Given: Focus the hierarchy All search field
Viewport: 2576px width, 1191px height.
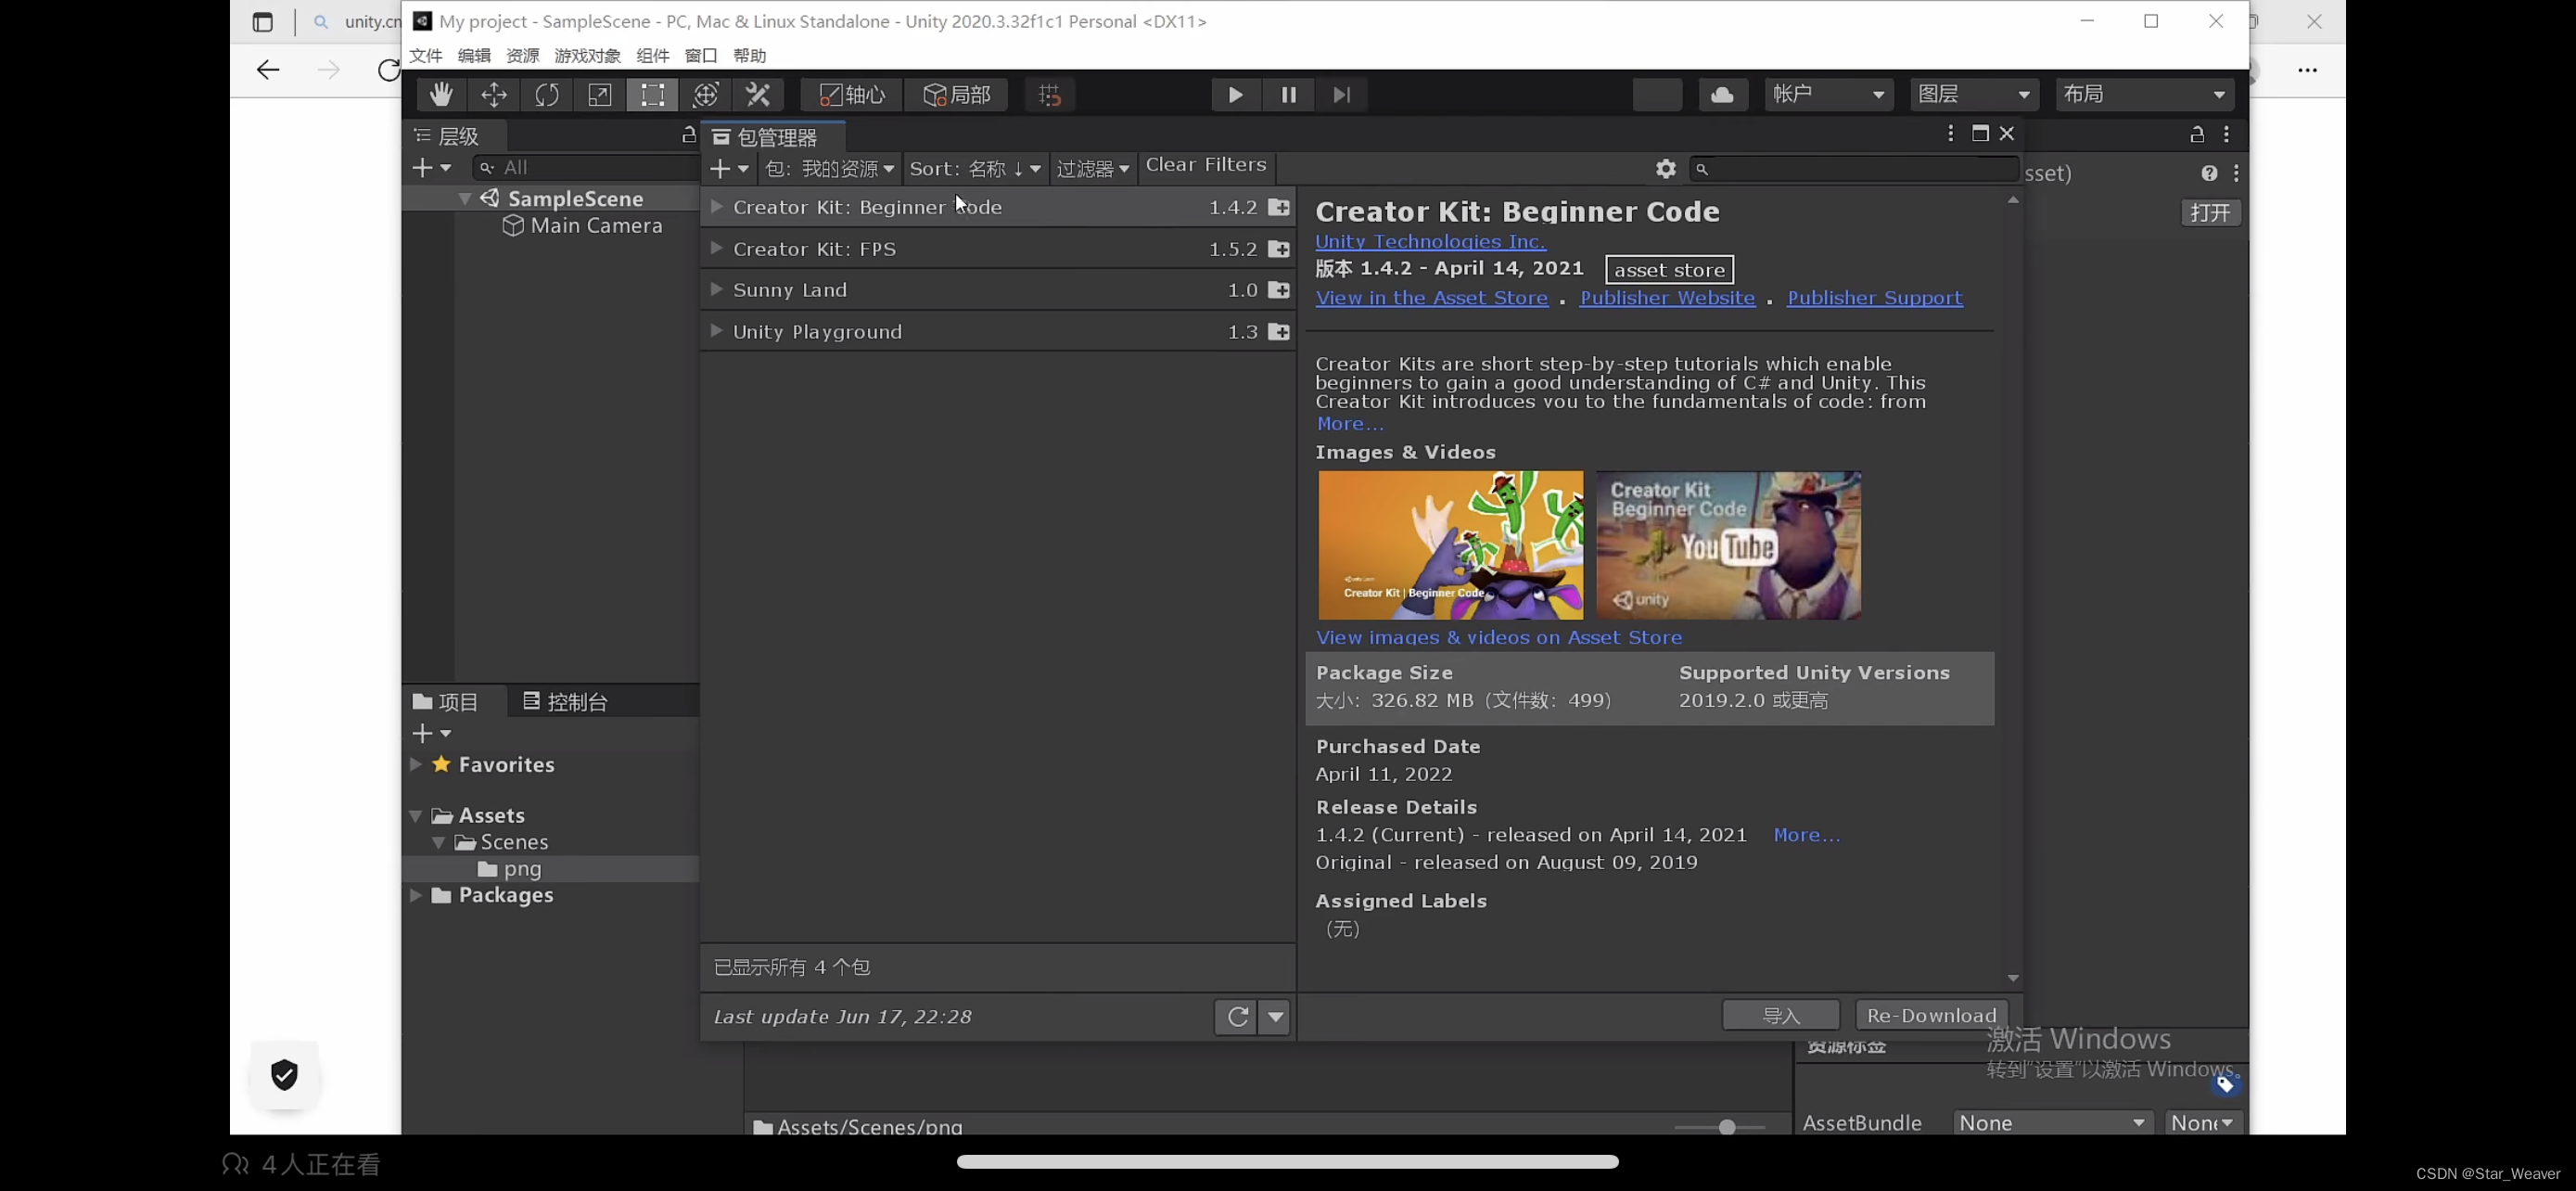Looking at the screenshot, I should (586, 168).
